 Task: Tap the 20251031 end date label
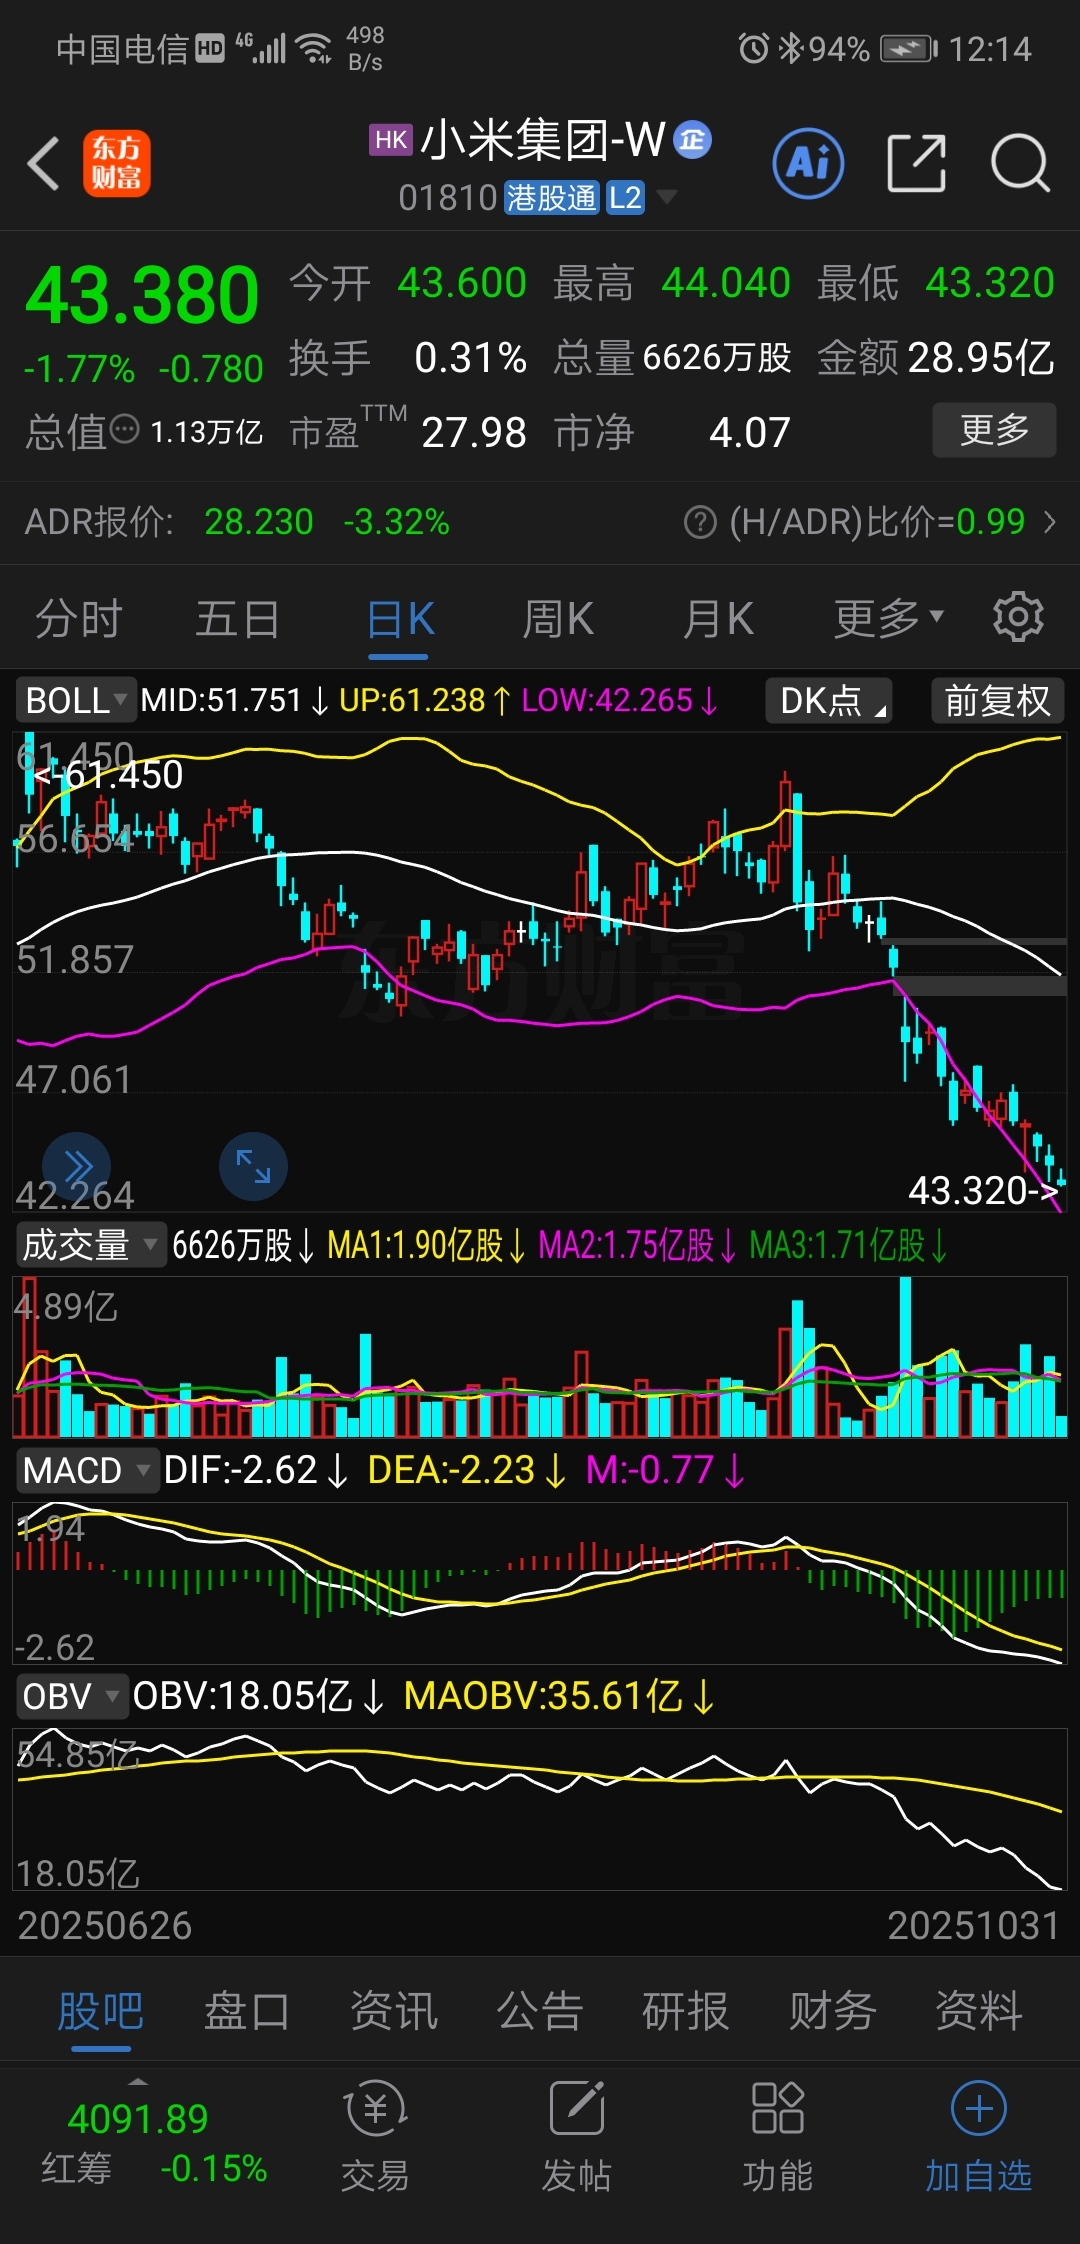[973, 1926]
